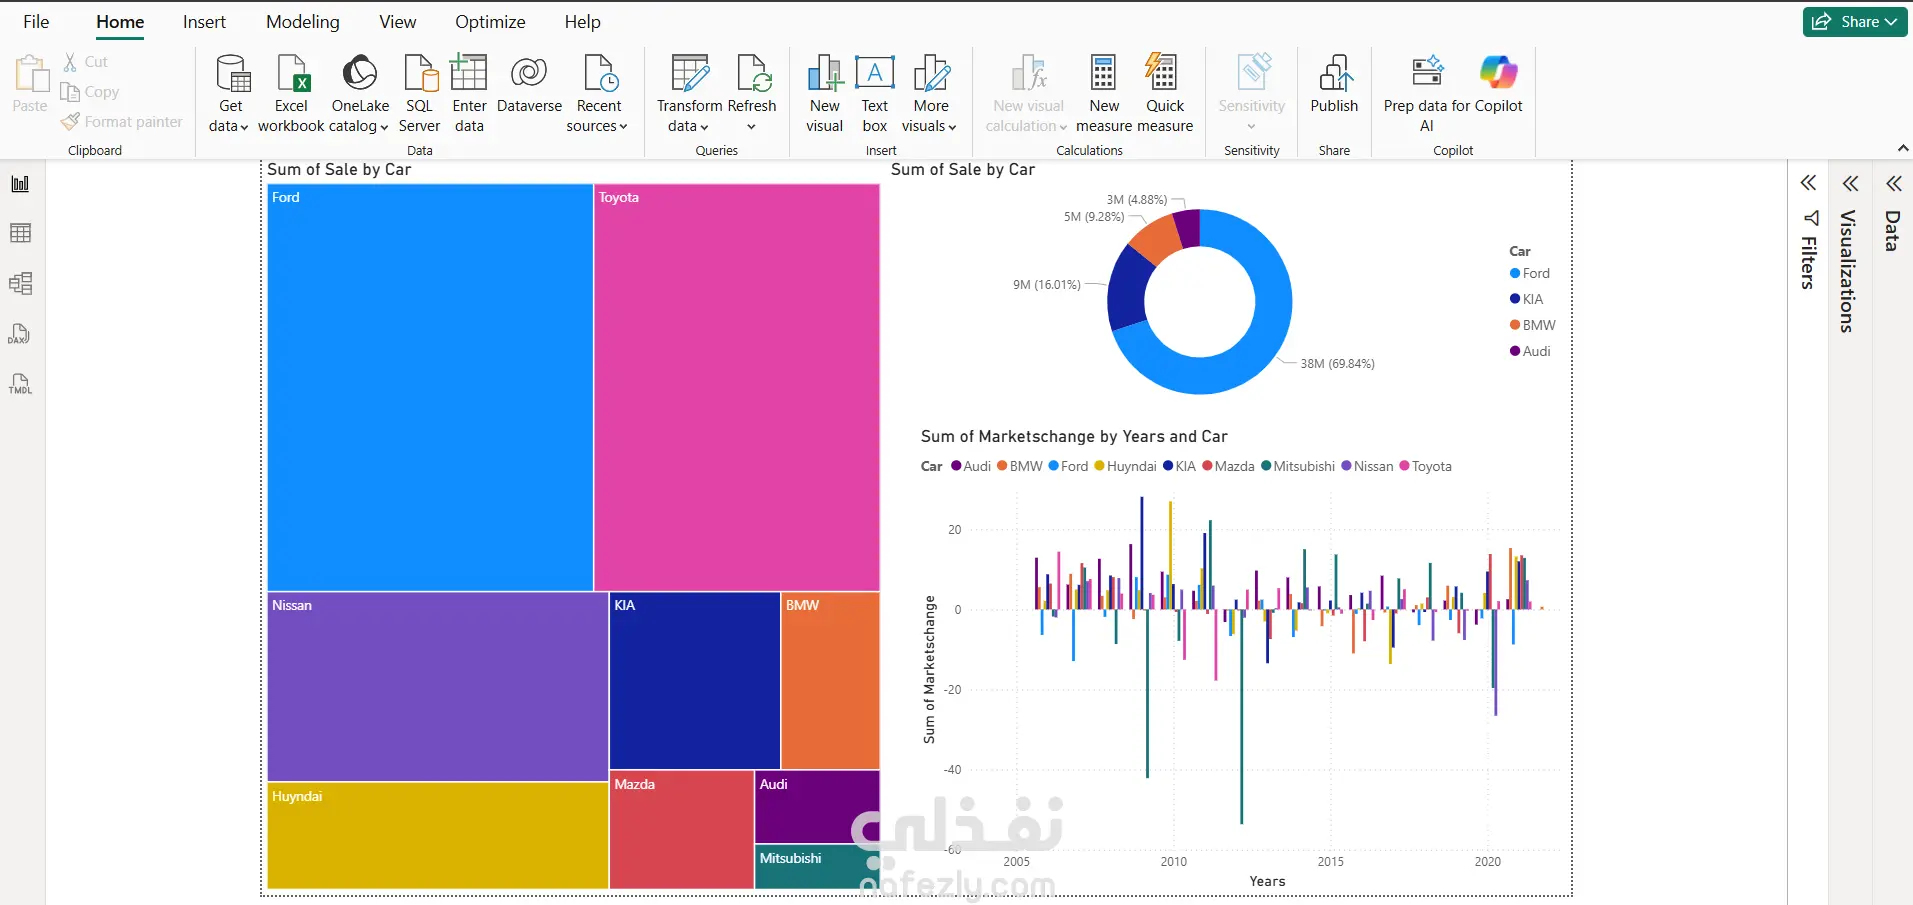
Task: Select the Nissan block in the treemap
Action: pos(438,687)
